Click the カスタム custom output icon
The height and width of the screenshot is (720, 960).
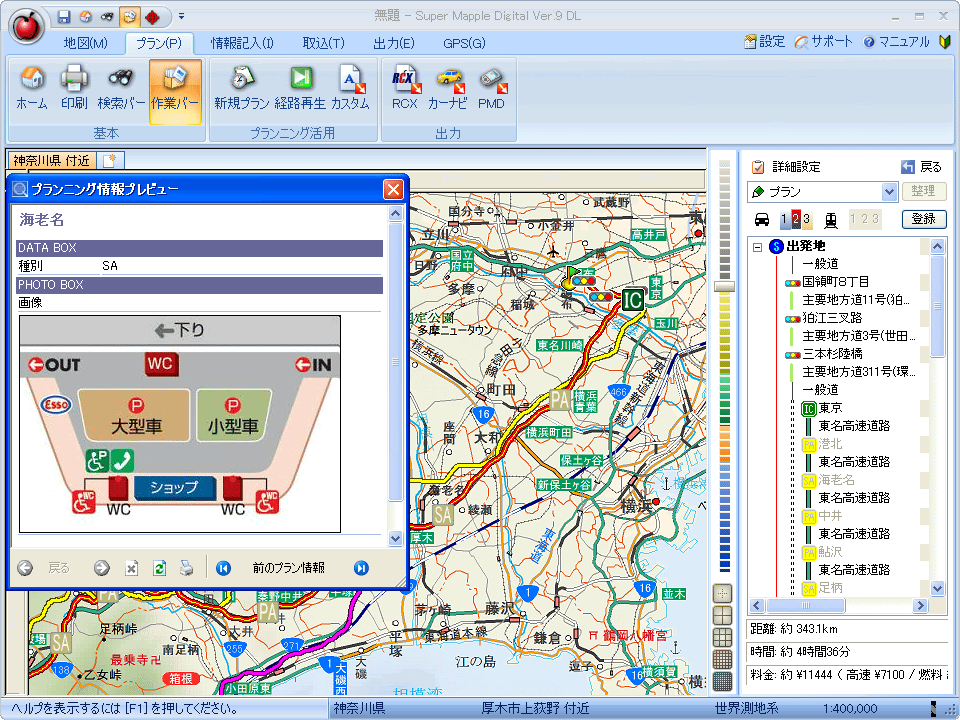point(350,88)
